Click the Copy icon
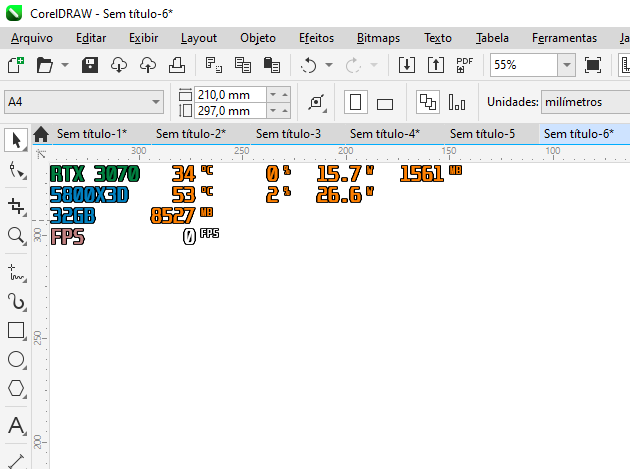The width and height of the screenshot is (630, 469). (243, 65)
